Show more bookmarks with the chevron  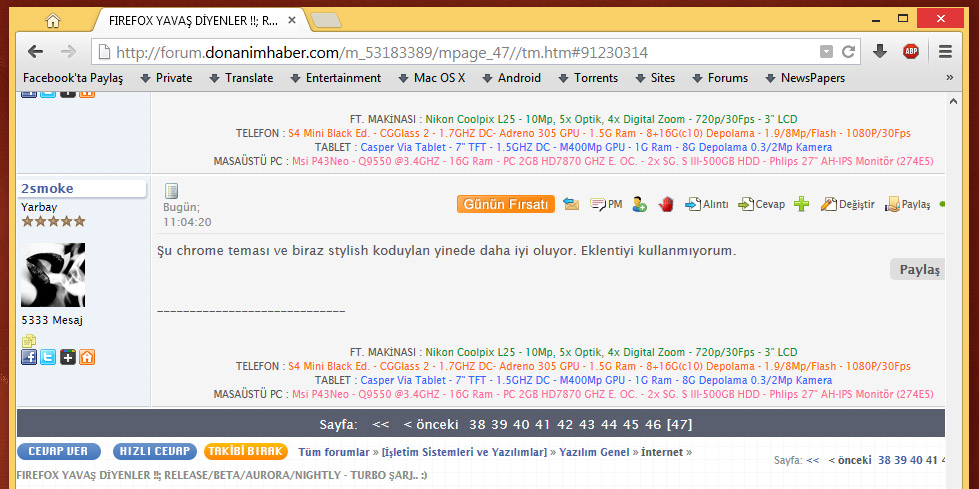pos(950,77)
